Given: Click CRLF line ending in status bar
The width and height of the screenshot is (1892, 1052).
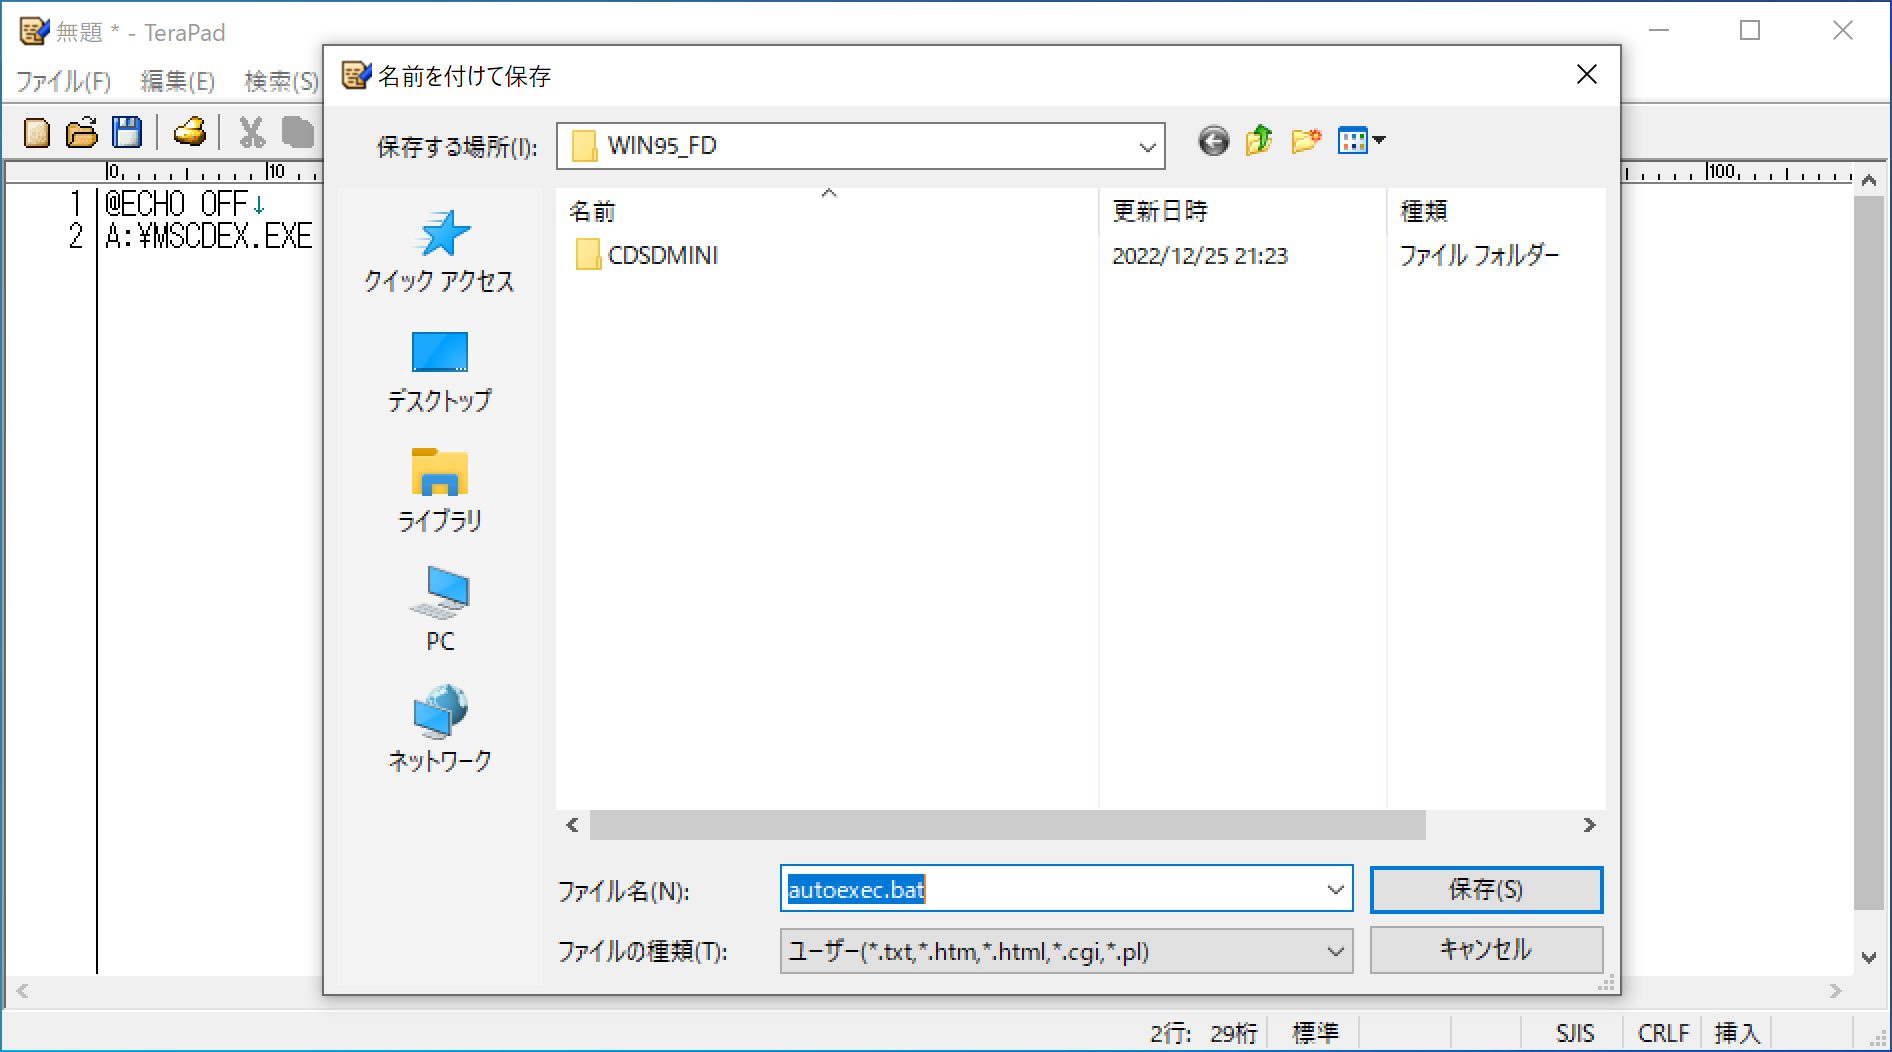Looking at the screenshot, I should point(1663,1033).
